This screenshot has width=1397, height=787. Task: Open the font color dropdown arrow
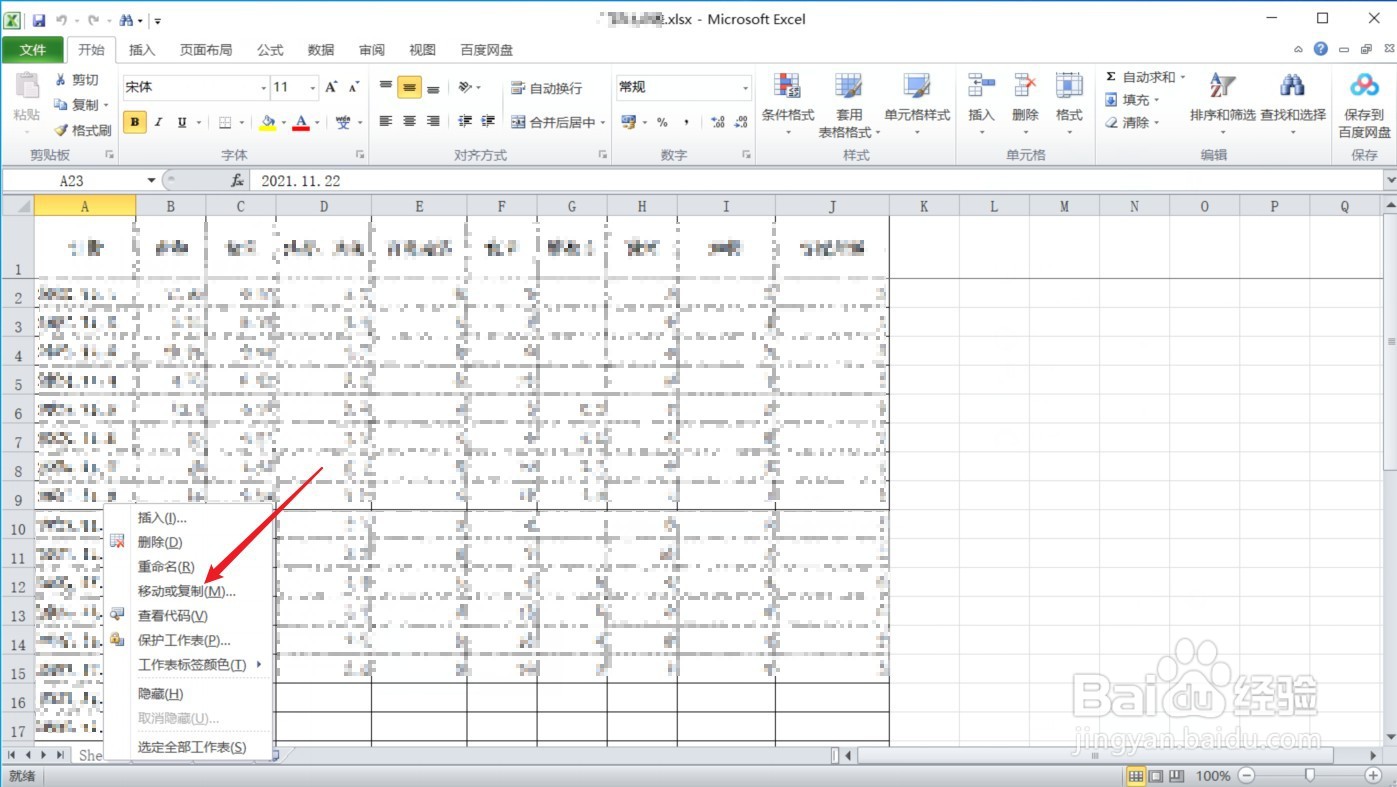coord(317,123)
